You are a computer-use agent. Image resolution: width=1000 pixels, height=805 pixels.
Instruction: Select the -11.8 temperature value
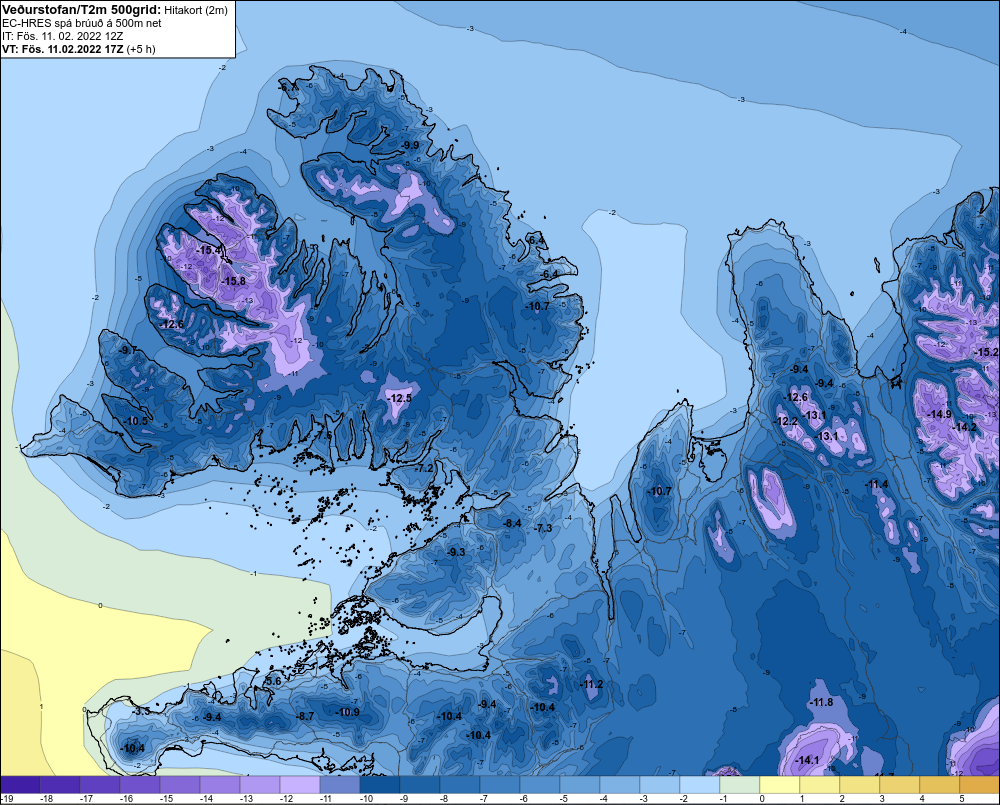pos(821,702)
